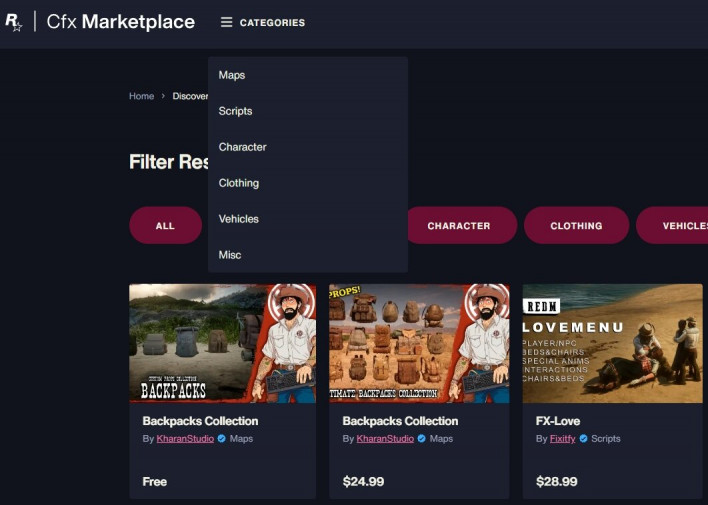Open Fixitfy author profile link
Viewport: 708px width, 505px height.
(562, 439)
